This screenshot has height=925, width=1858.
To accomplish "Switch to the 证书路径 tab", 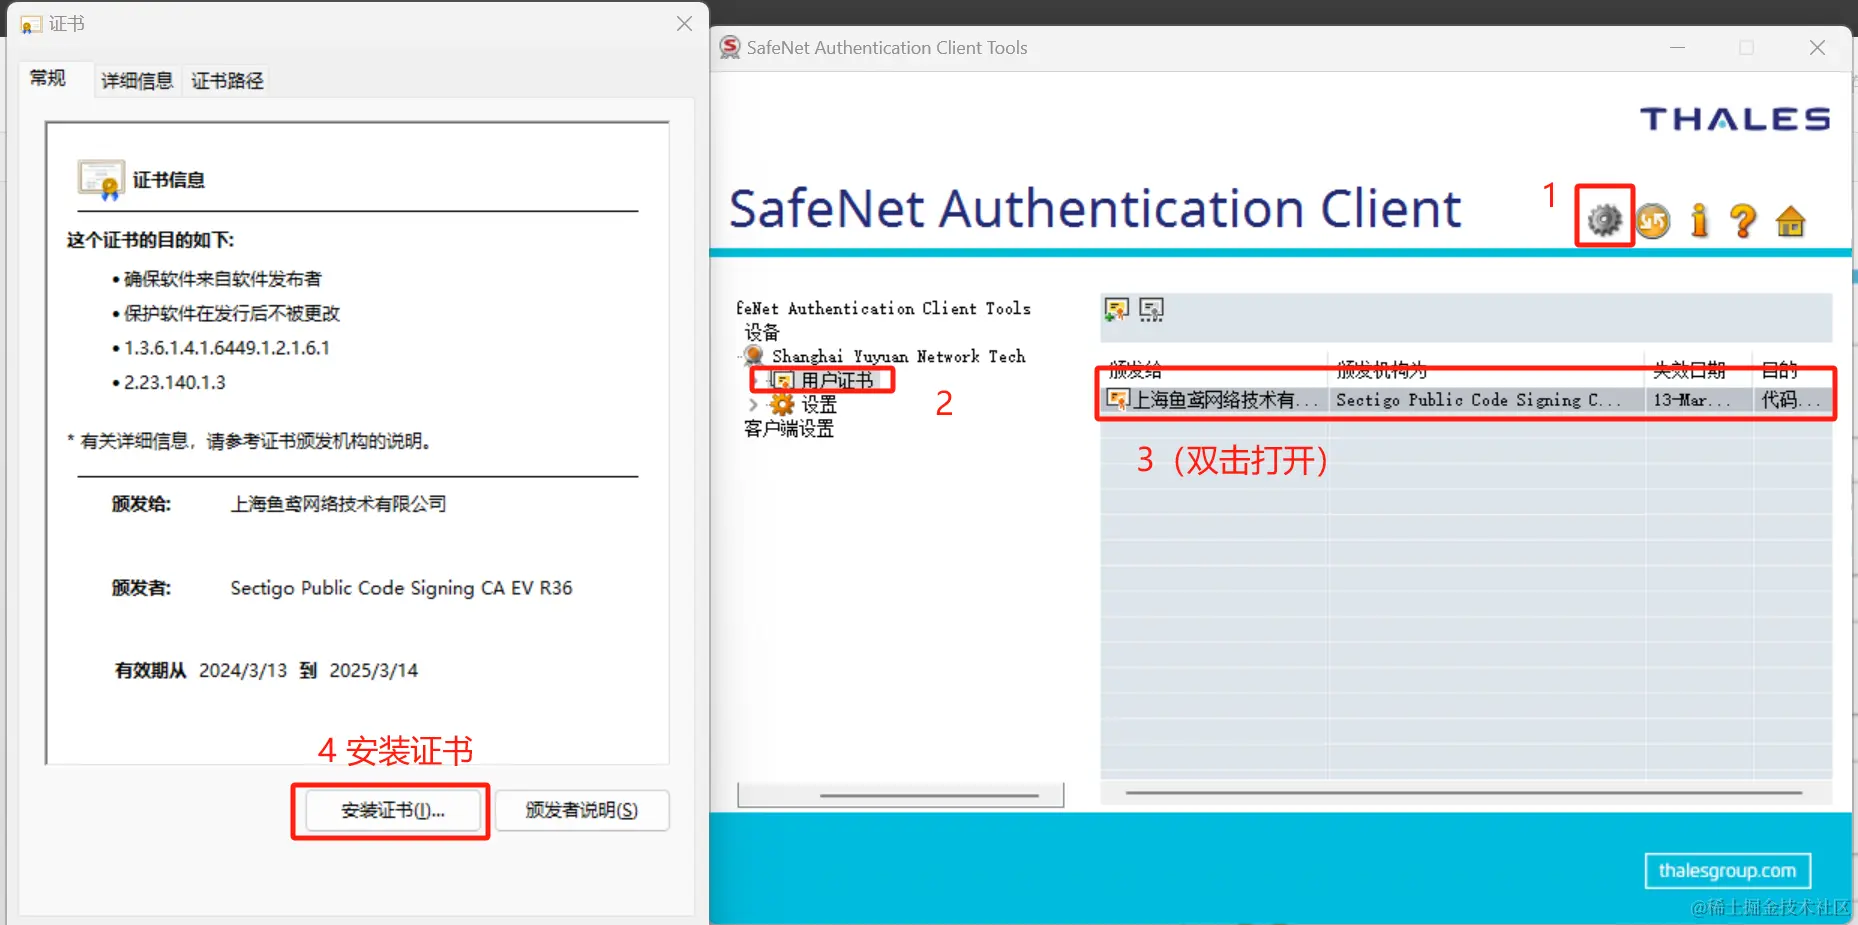I will tap(227, 80).
